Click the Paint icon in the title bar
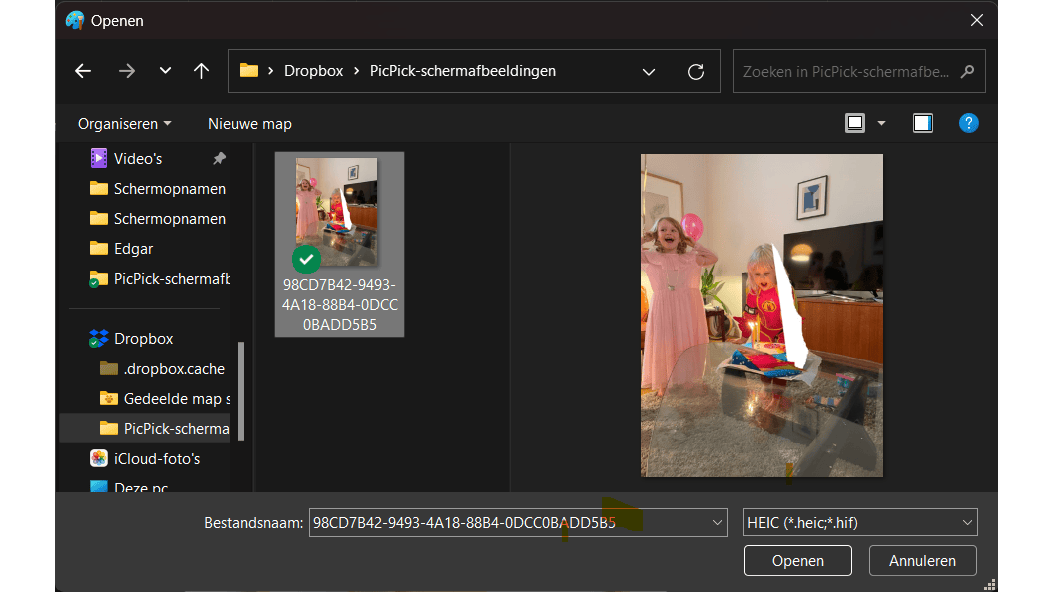 click(75, 20)
